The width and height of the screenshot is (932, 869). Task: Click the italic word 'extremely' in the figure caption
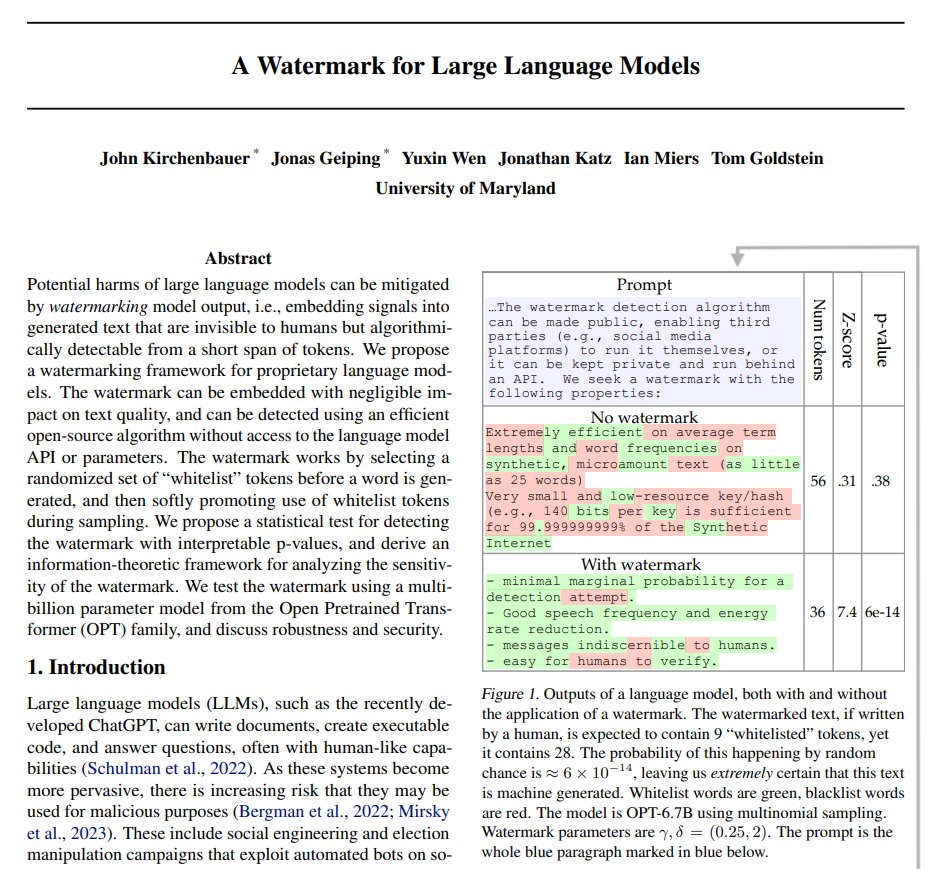pyautogui.click(x=741, y=773)
